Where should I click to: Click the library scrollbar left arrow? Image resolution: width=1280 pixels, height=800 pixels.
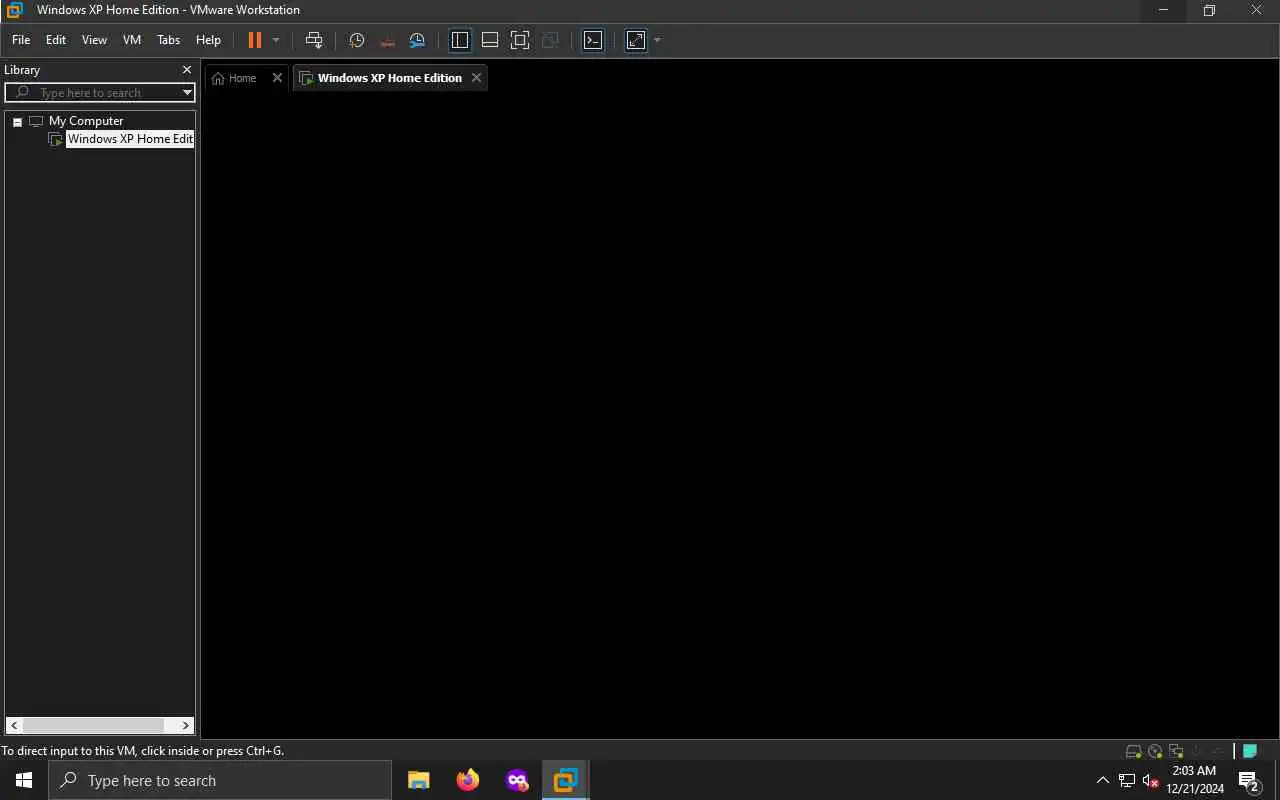(x=13, y=725)
